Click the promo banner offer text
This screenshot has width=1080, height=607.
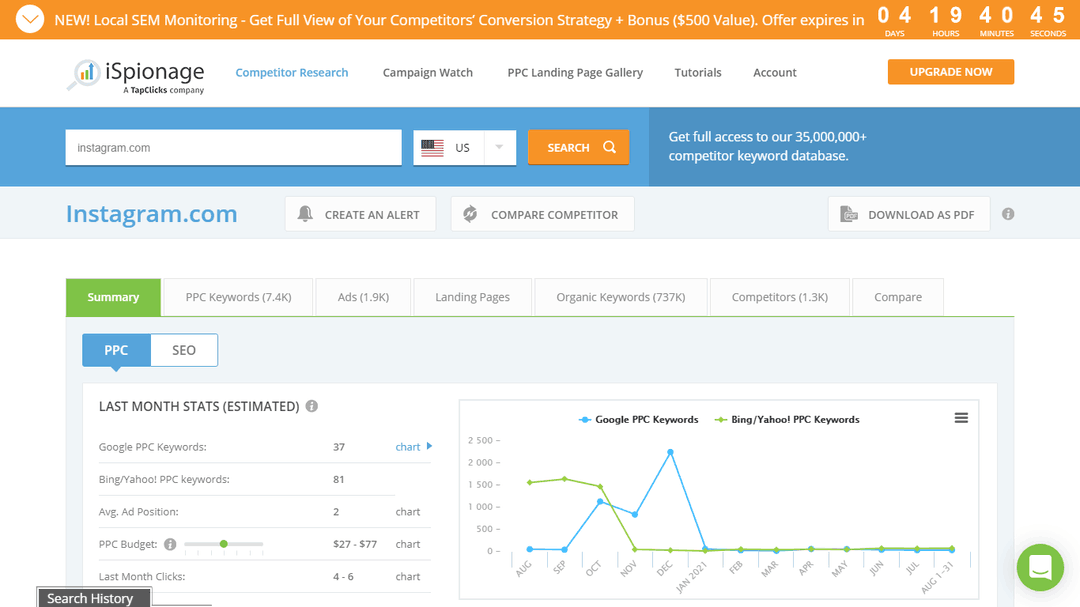459,20
